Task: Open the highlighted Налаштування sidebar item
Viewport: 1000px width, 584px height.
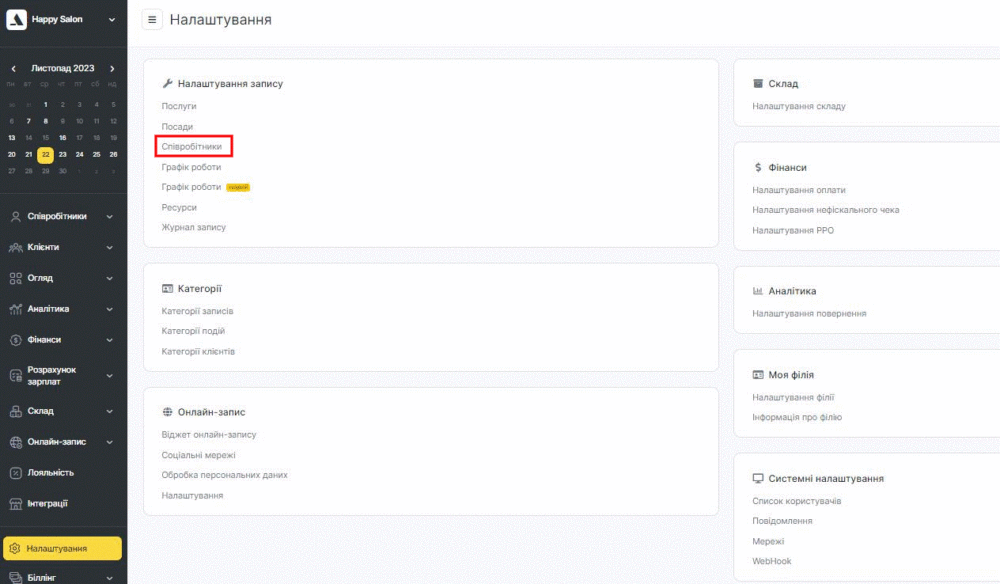Action: tap(62, 548)
